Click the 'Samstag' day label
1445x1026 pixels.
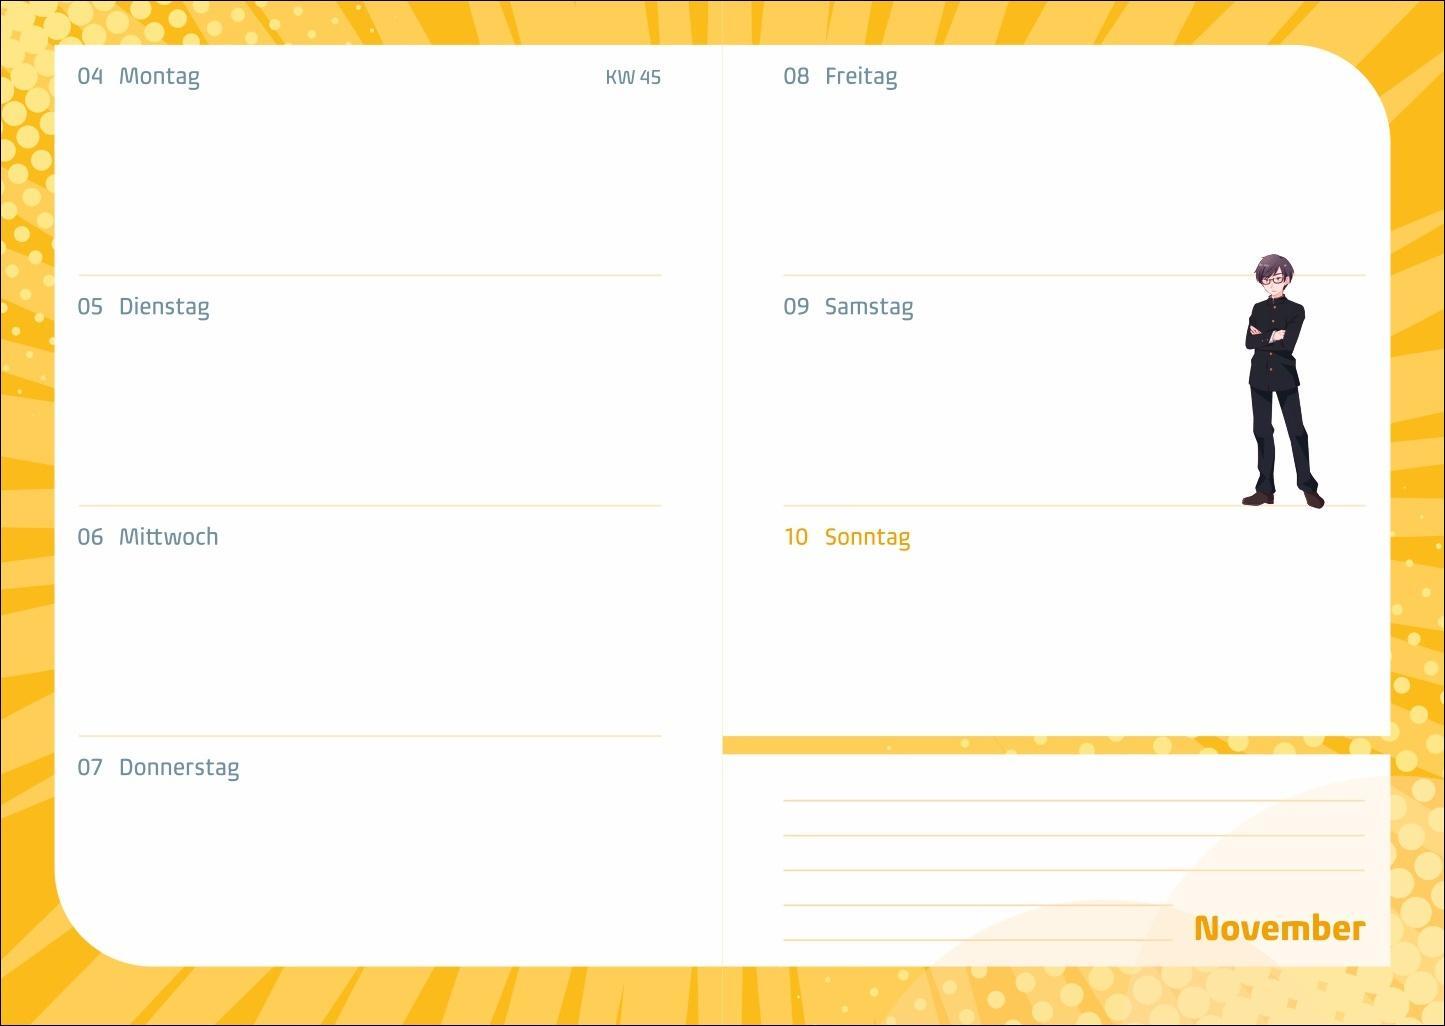[869, 307]
